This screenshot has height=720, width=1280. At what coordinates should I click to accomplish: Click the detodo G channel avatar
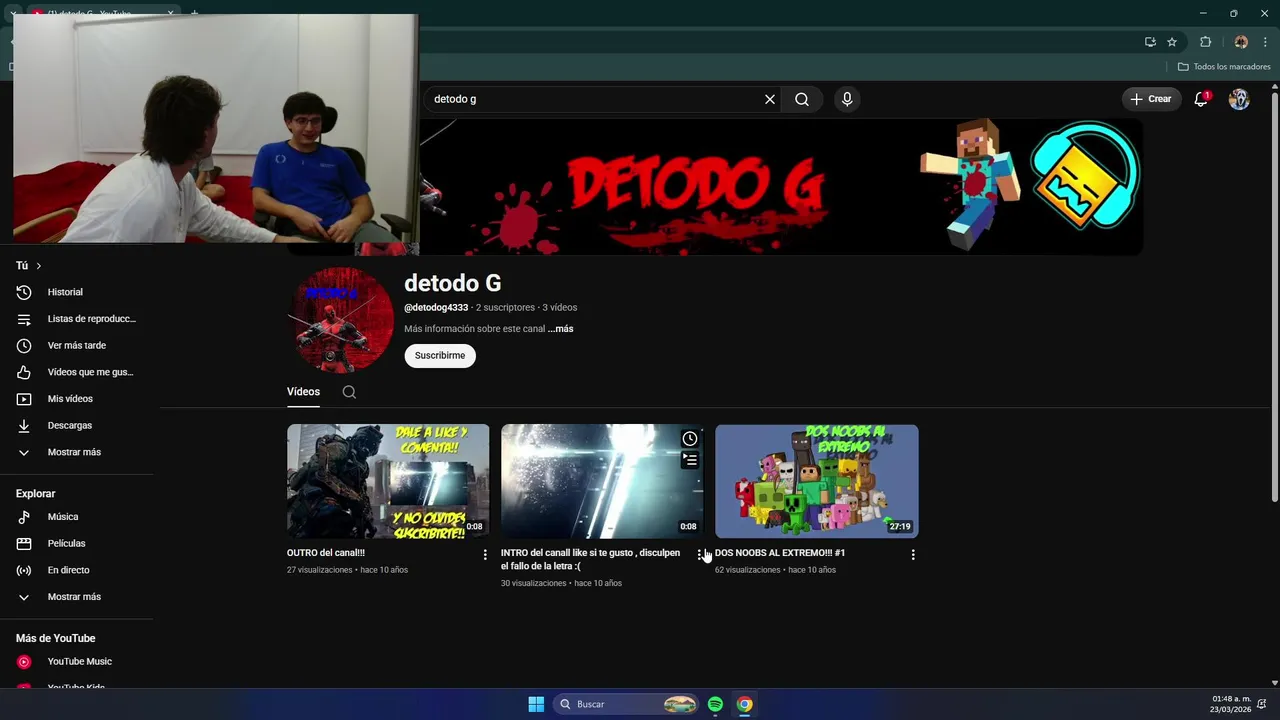click(341, 320)
